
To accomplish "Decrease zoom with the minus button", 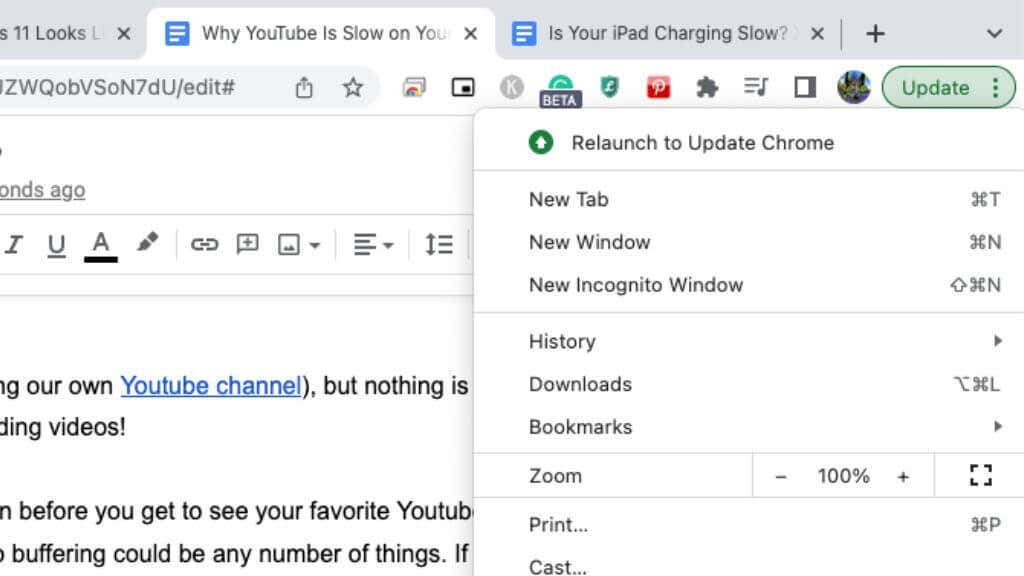I will pos(780,477).
